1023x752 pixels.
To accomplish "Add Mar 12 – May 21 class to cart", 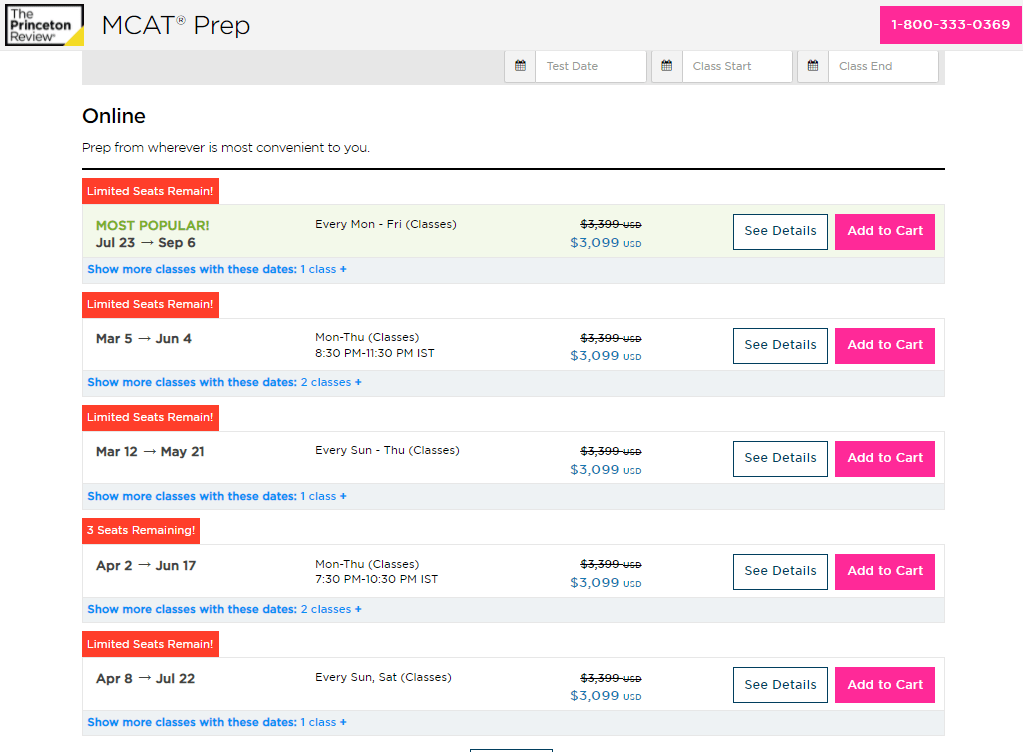I will pyautogui.click(x=885, y=459).
